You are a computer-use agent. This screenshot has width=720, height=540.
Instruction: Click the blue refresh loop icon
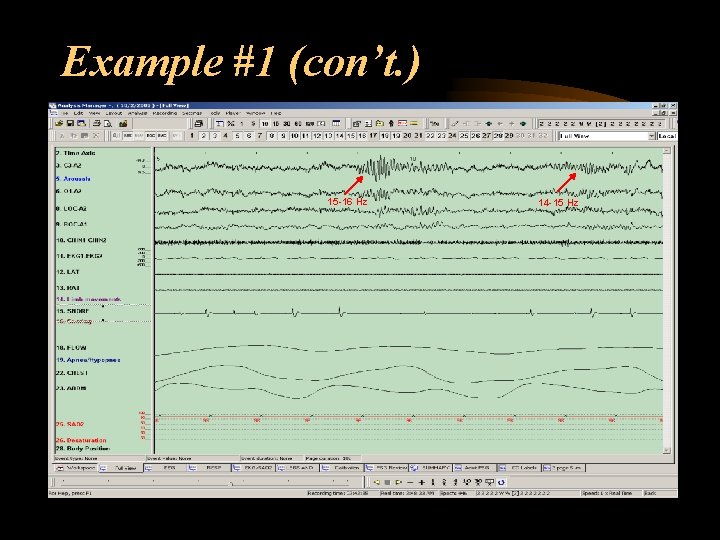(x=501, y=483)
